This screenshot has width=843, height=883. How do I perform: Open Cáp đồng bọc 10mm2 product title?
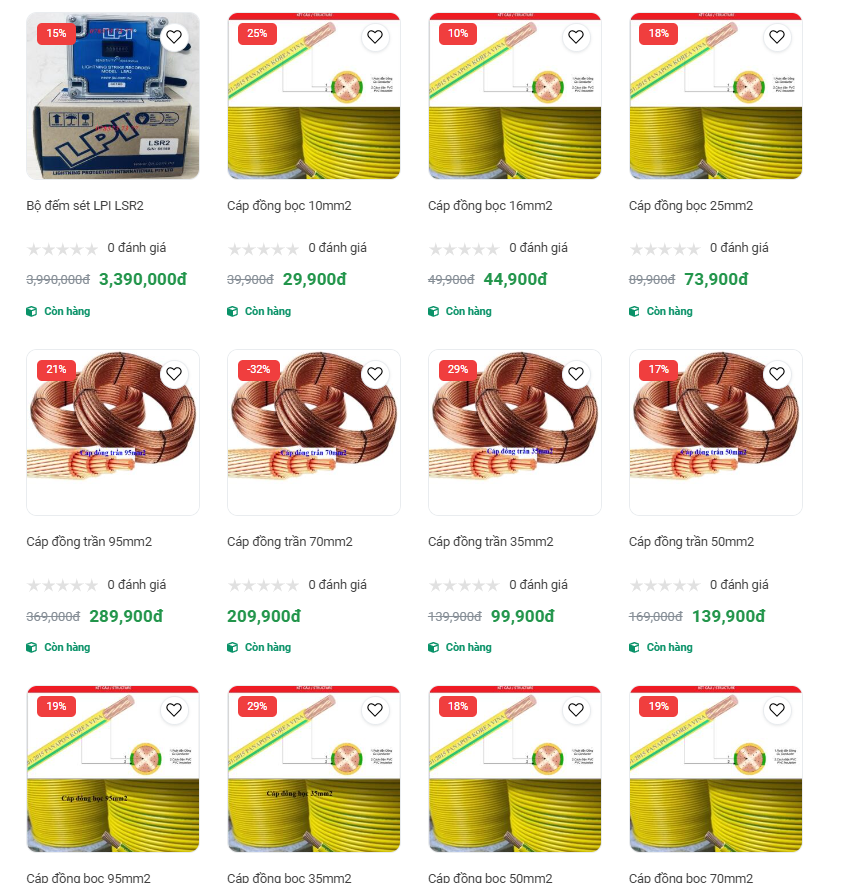click(289, 206)
